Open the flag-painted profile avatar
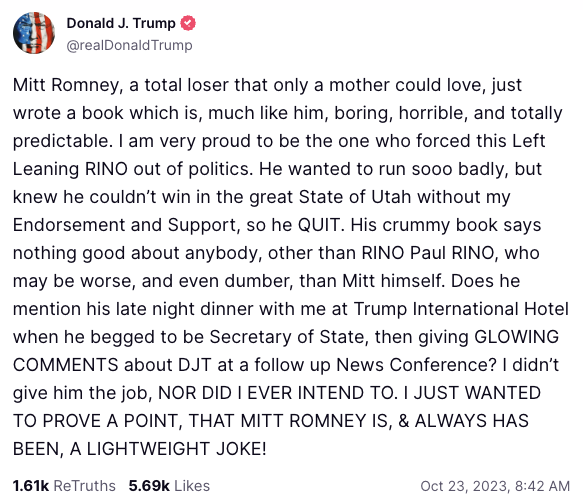Image resolution: width=583 pixels, height=502 pixels. (34, 33)
